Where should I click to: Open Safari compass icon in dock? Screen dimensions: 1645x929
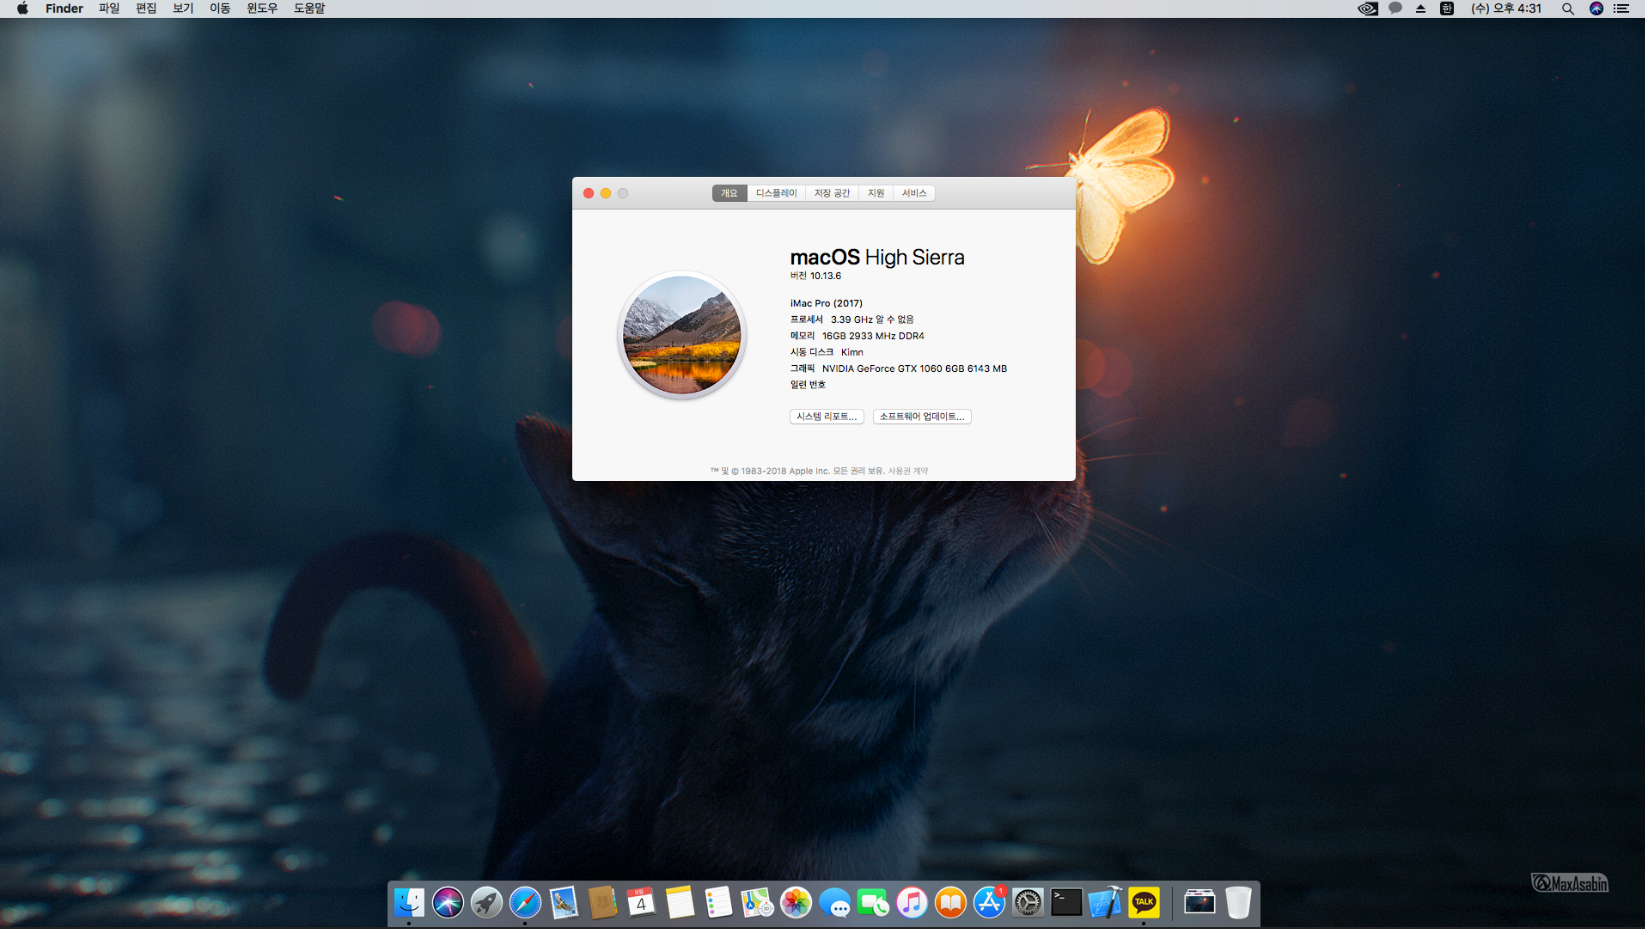click(525, 903)
